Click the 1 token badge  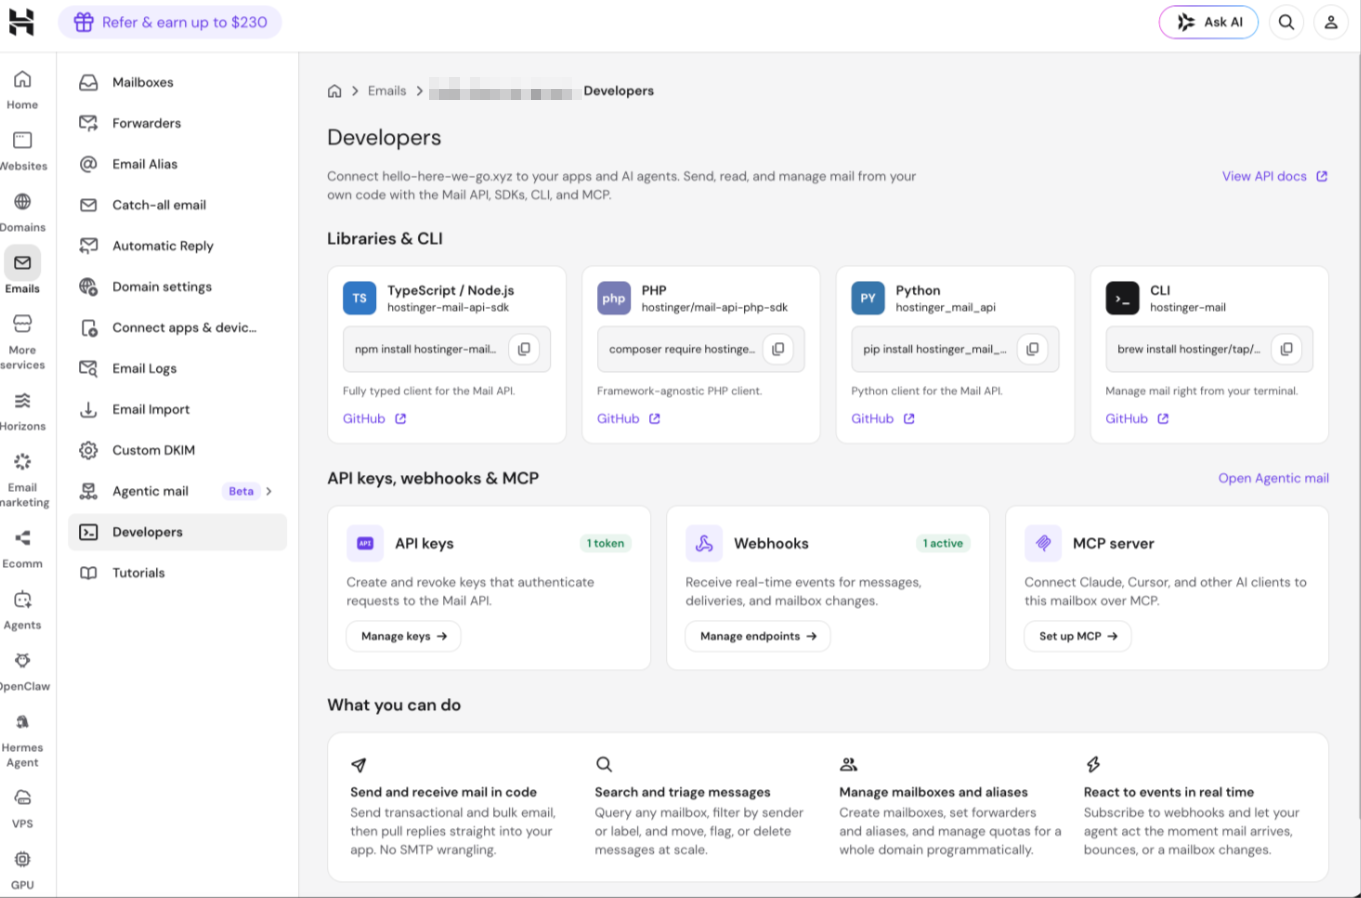click(x=606, y=543)
